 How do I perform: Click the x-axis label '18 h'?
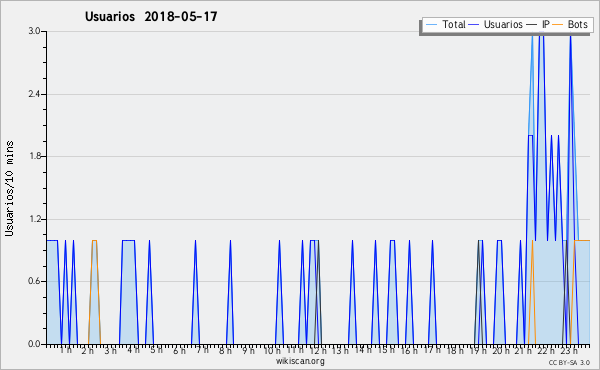pyautogui.click(x=455, y=350)
